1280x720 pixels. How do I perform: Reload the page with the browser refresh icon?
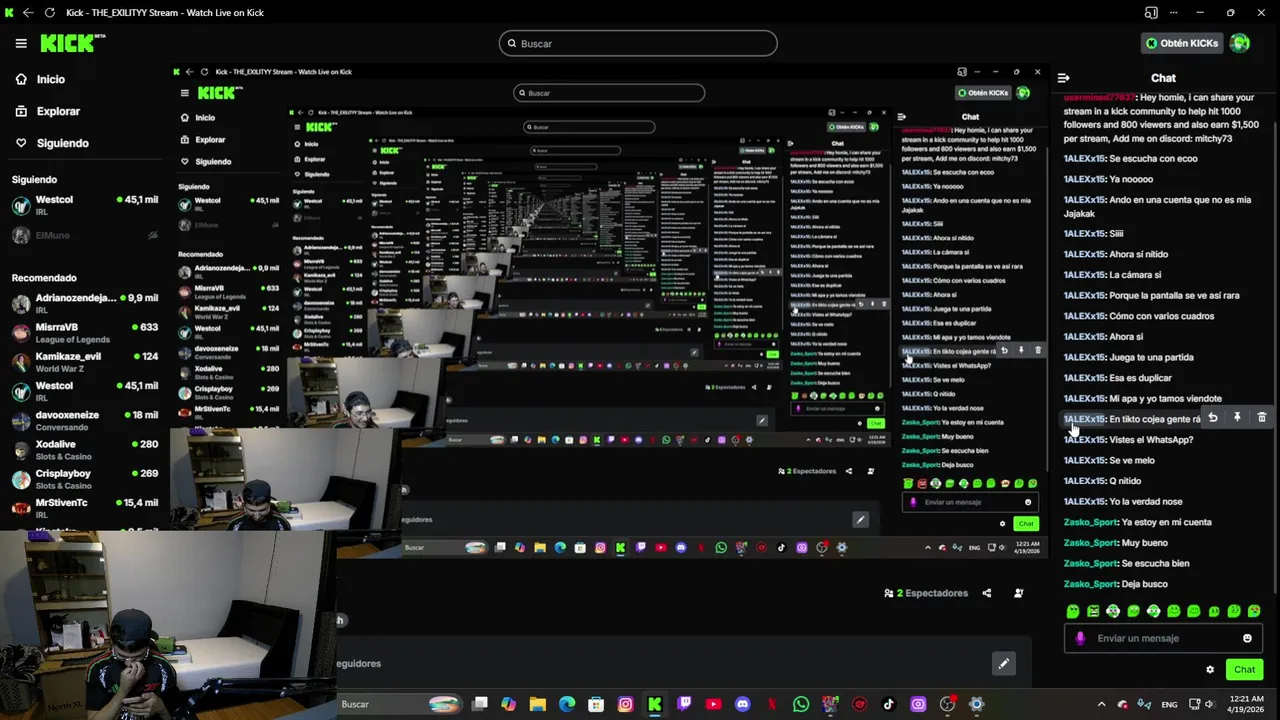(50, 13)
